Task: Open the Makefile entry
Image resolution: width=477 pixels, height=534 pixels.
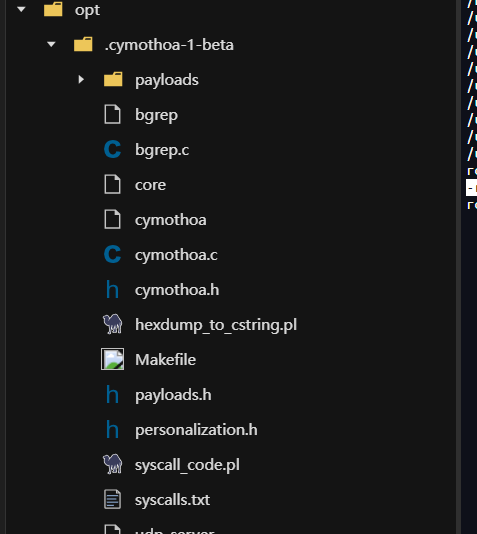Action: pyautogui.click(x=165, y=360)
